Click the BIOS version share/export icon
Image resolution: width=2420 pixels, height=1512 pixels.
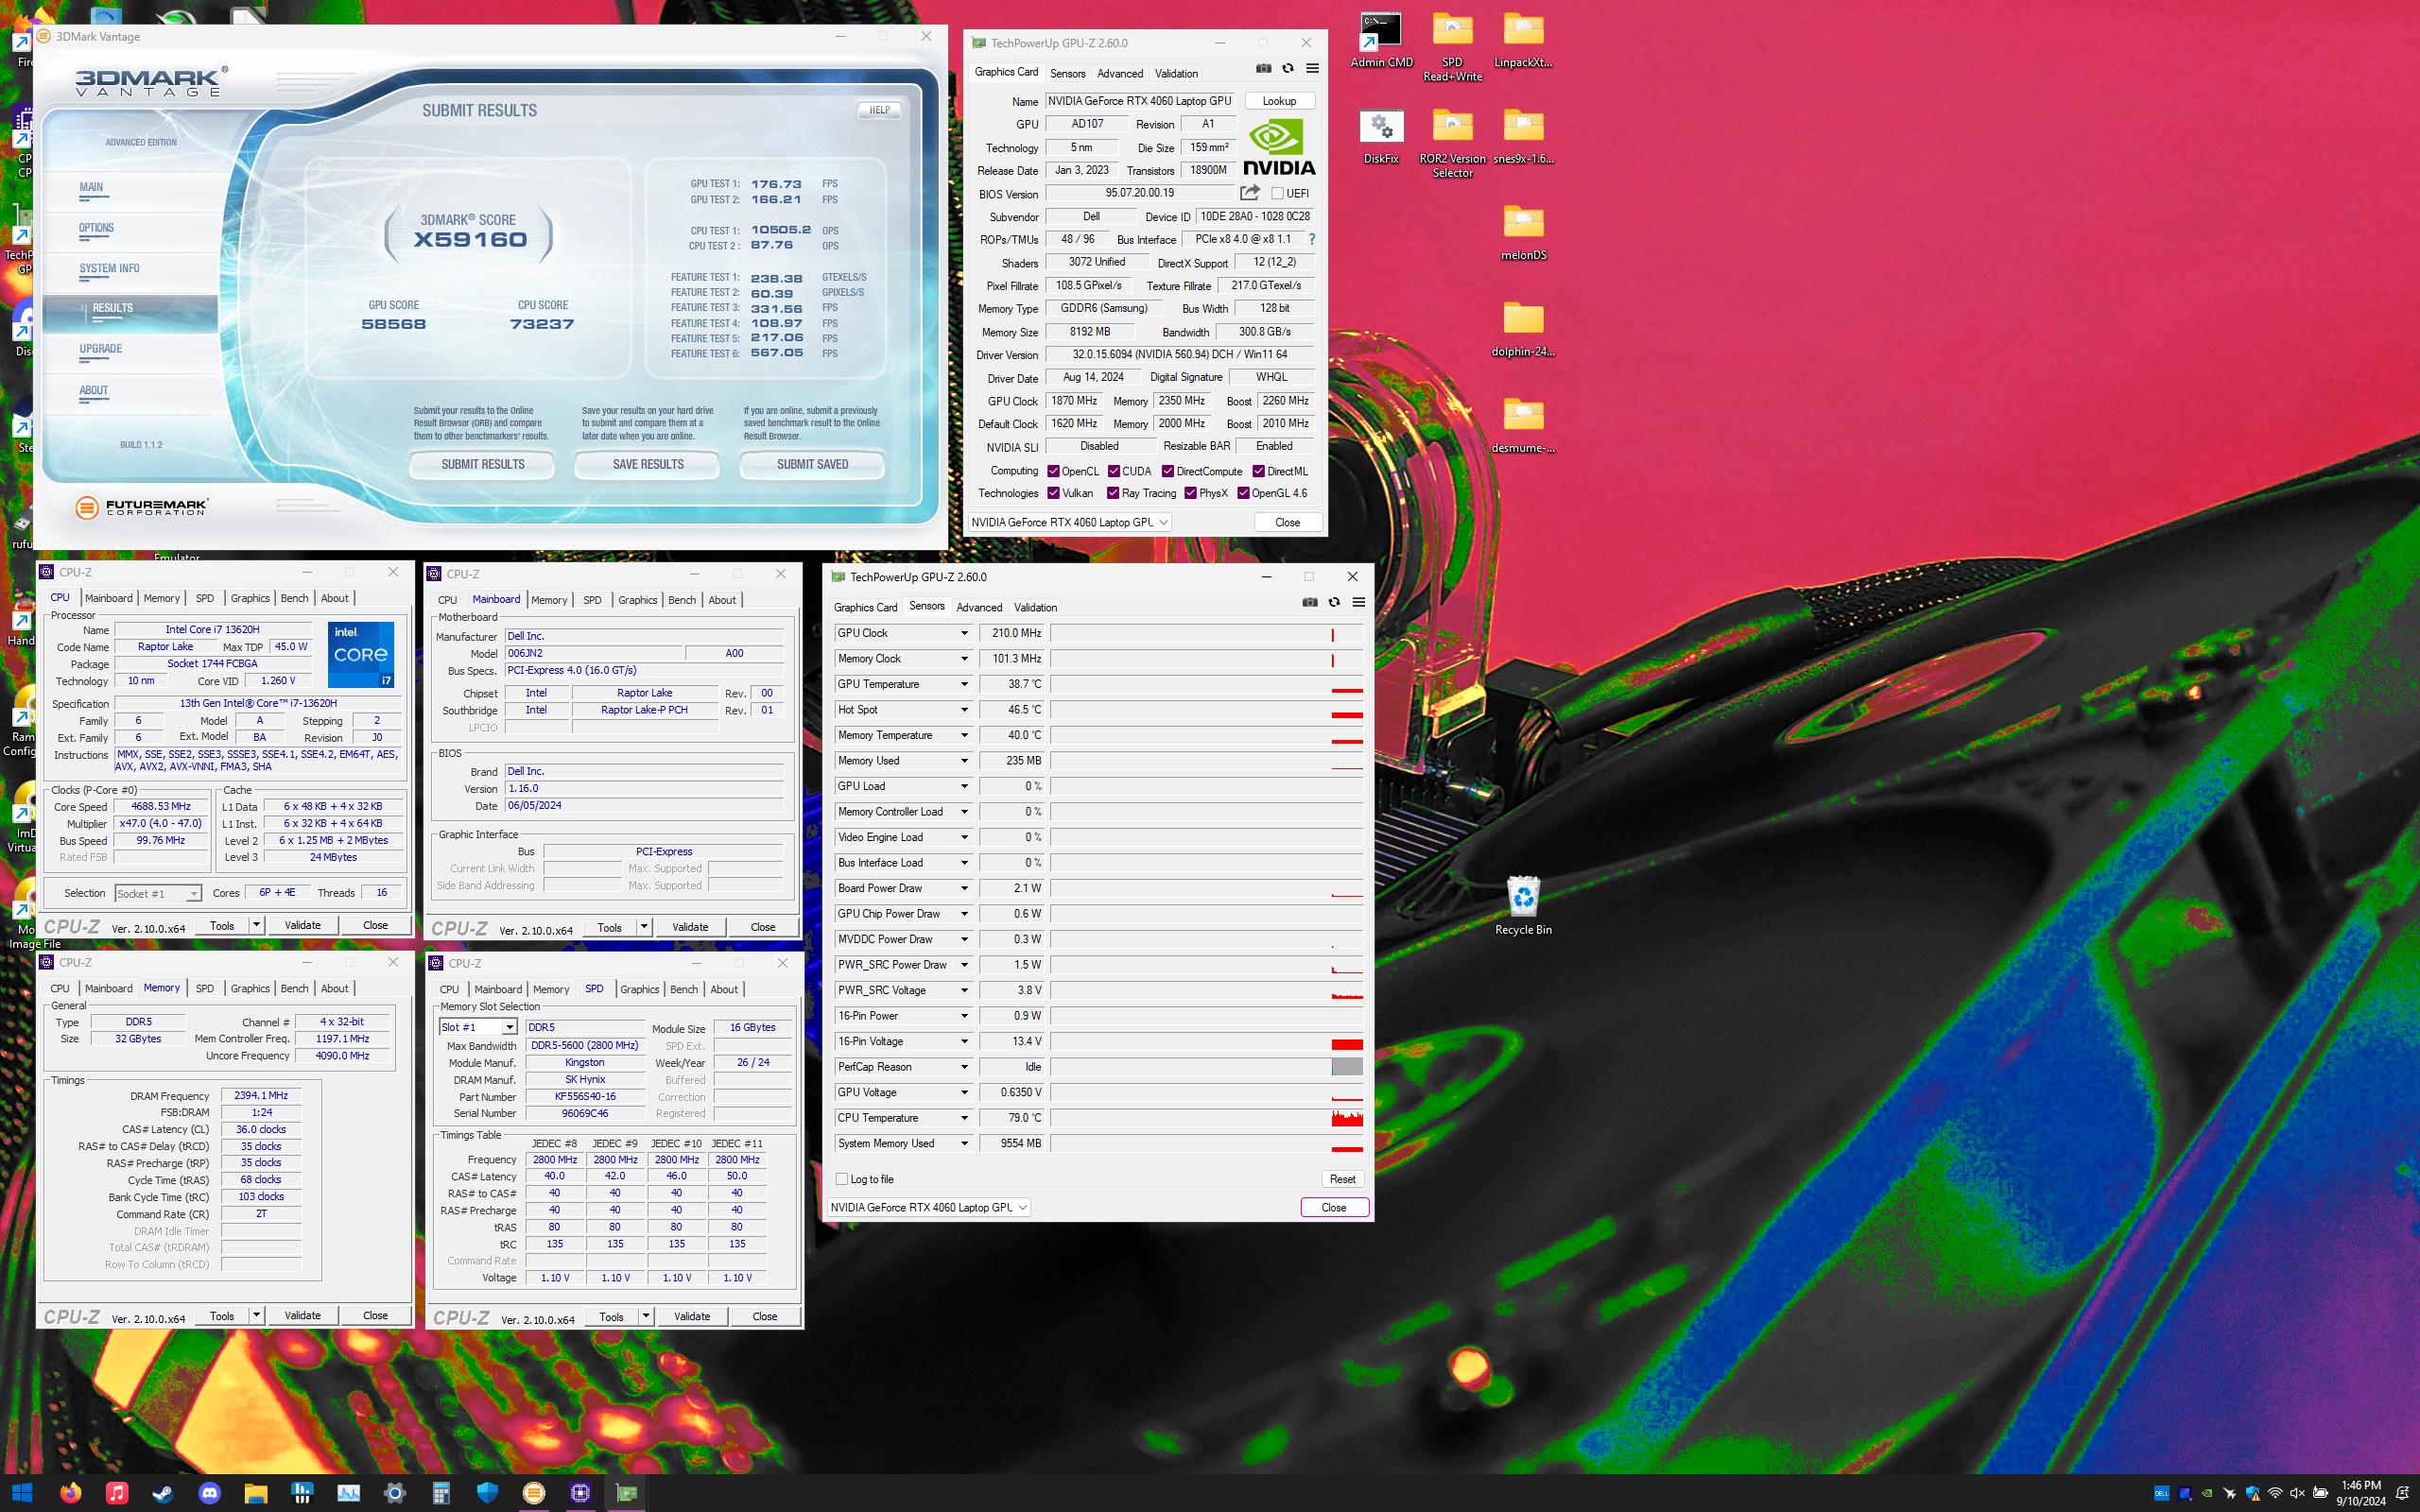(x=1250, y=193)
